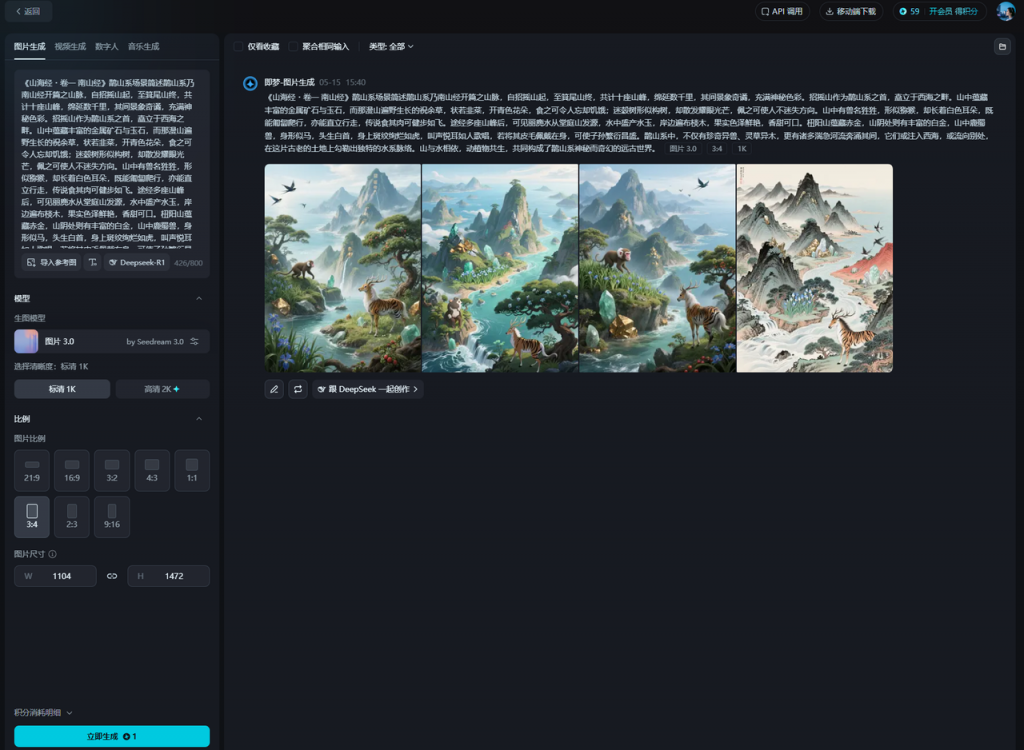
Task: Click the 返回 back button
Action: pos(28,11)
